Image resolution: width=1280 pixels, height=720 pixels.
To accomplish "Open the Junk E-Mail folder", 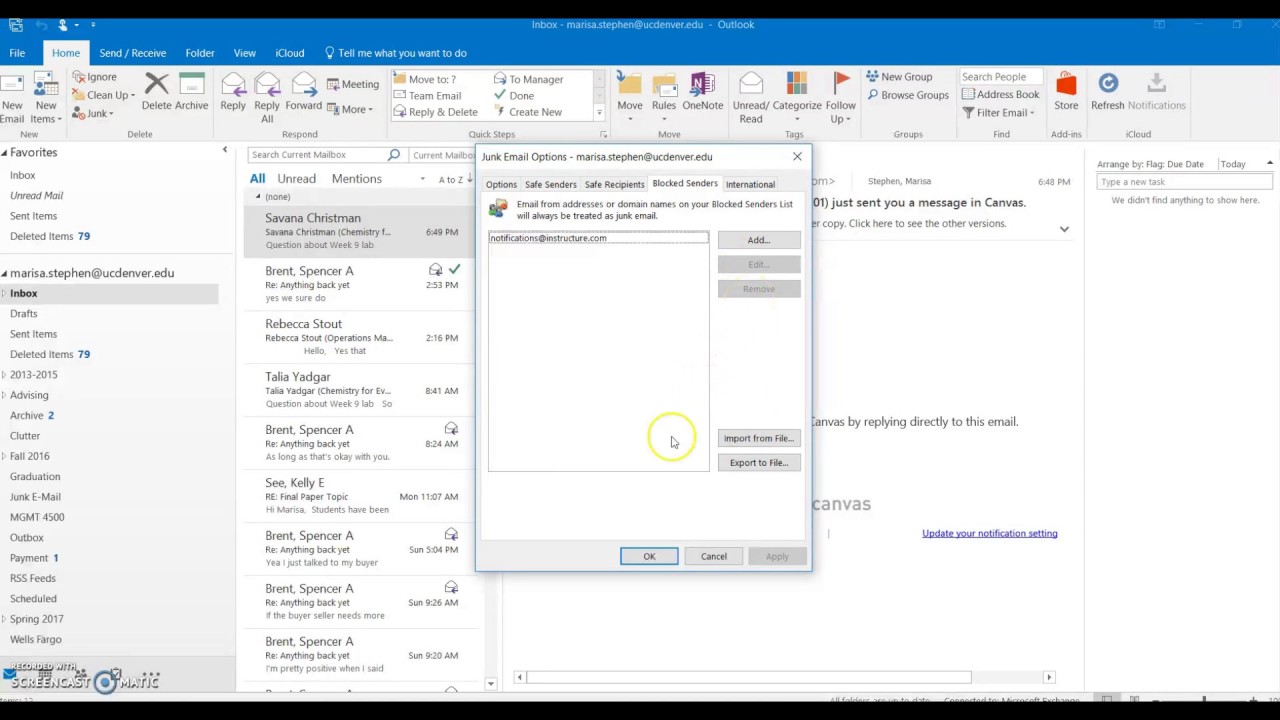I will (x=35, y=497).
